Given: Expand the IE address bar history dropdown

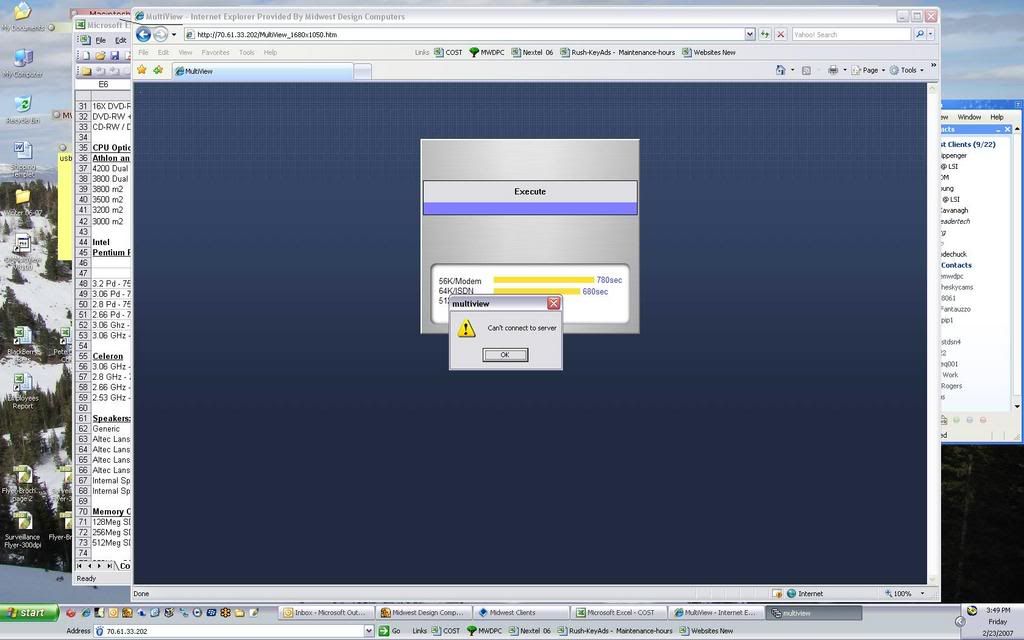Looking at the screenshot, I should pos(750,35).
